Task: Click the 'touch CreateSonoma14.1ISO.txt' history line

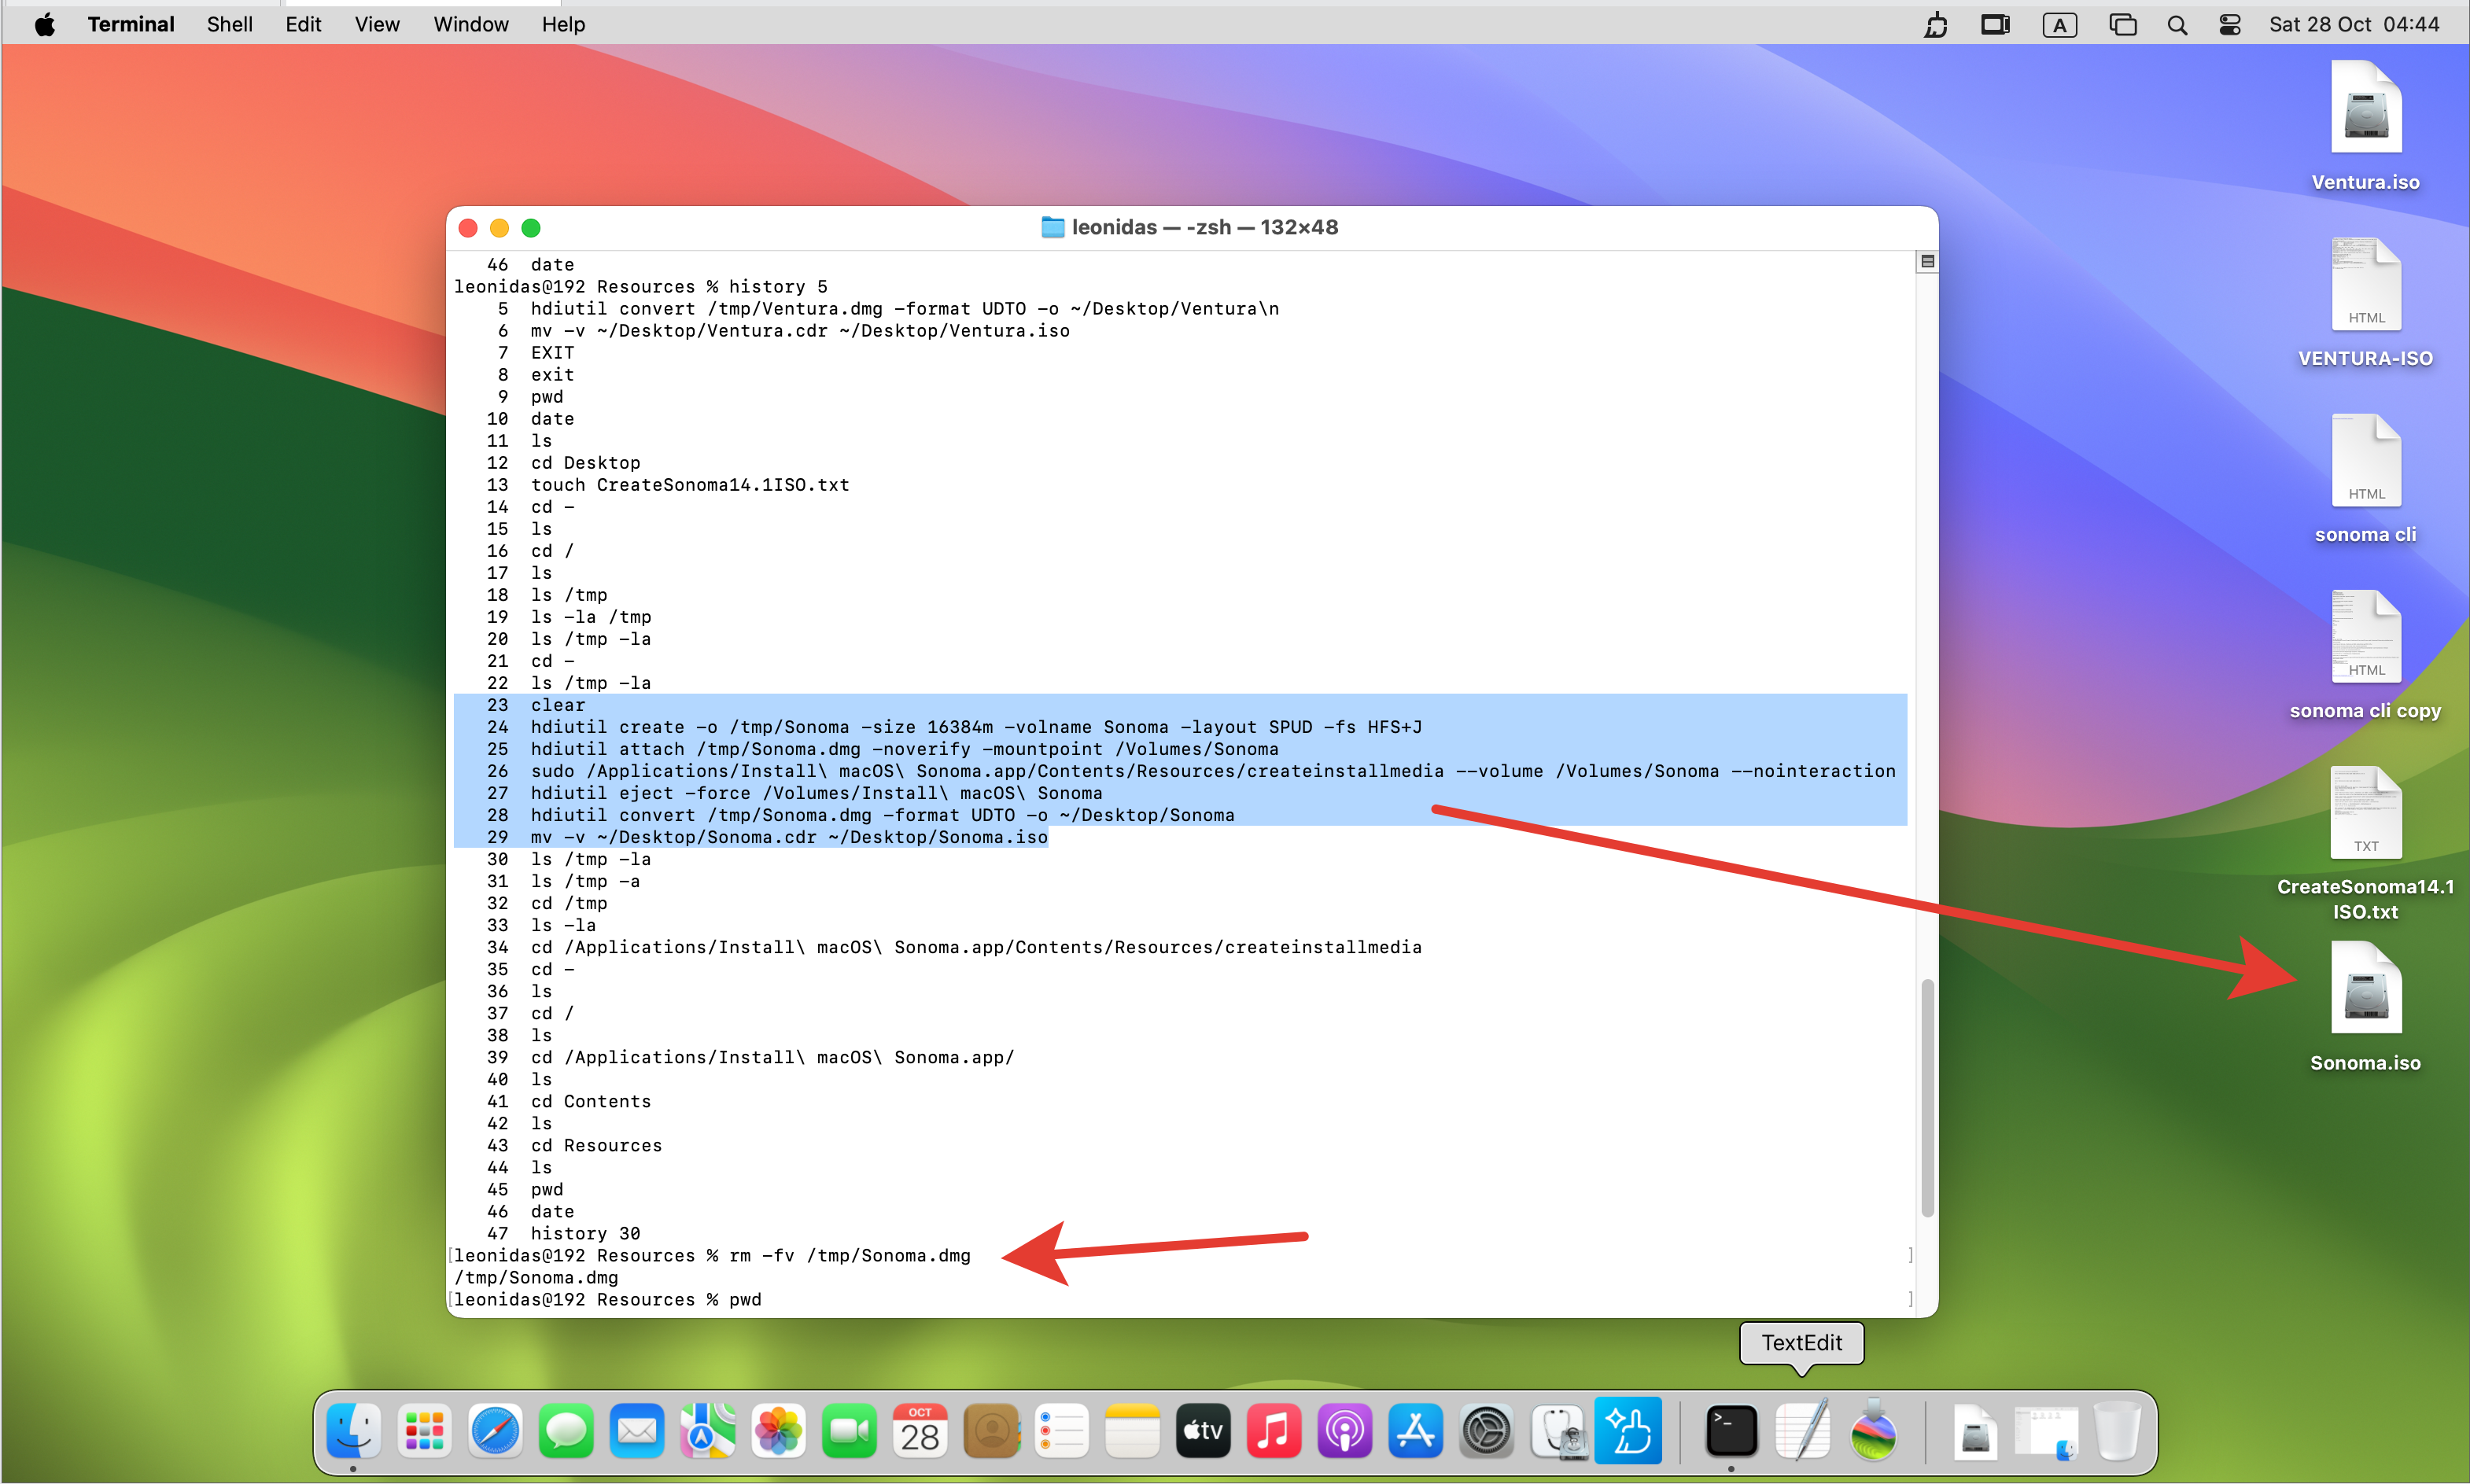Action: [x=689, y=485]
